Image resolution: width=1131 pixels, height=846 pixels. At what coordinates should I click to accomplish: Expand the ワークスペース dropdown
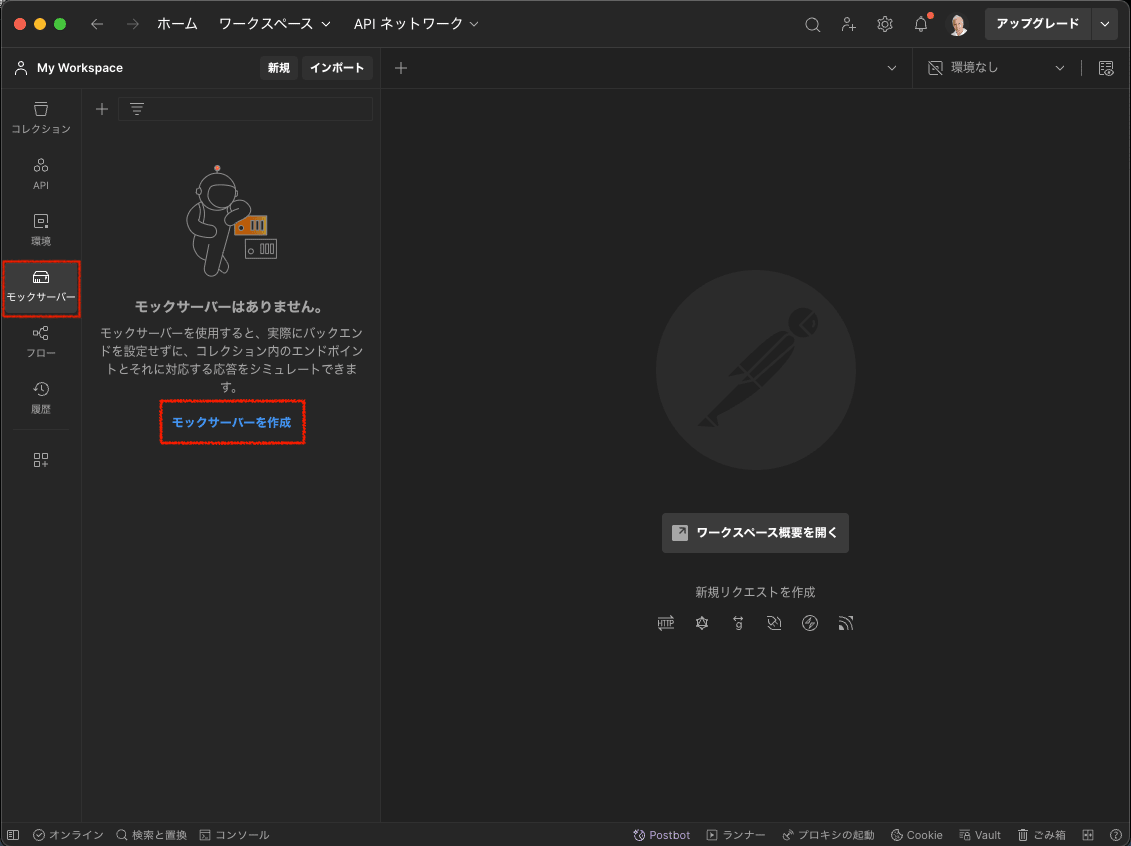pos(275,24)
